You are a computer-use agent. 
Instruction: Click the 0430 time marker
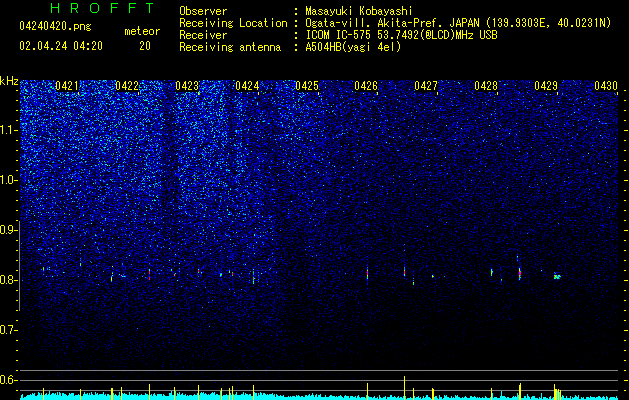click(x=606, y=86)
